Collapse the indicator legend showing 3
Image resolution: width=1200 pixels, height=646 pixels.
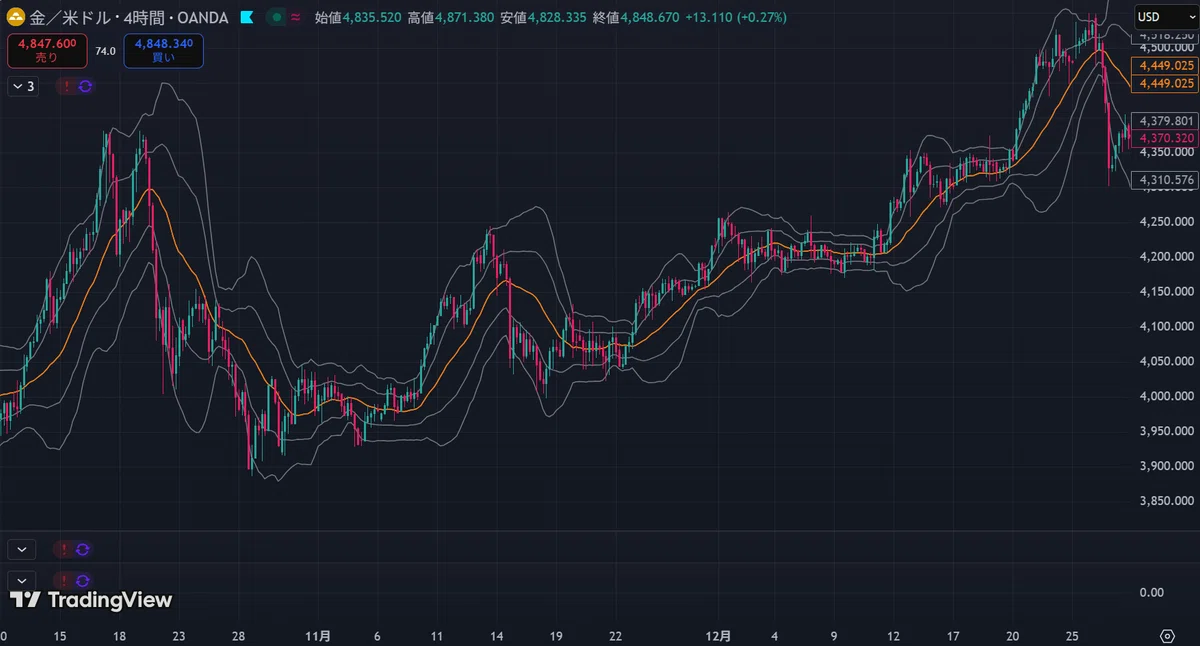point(23,87)
